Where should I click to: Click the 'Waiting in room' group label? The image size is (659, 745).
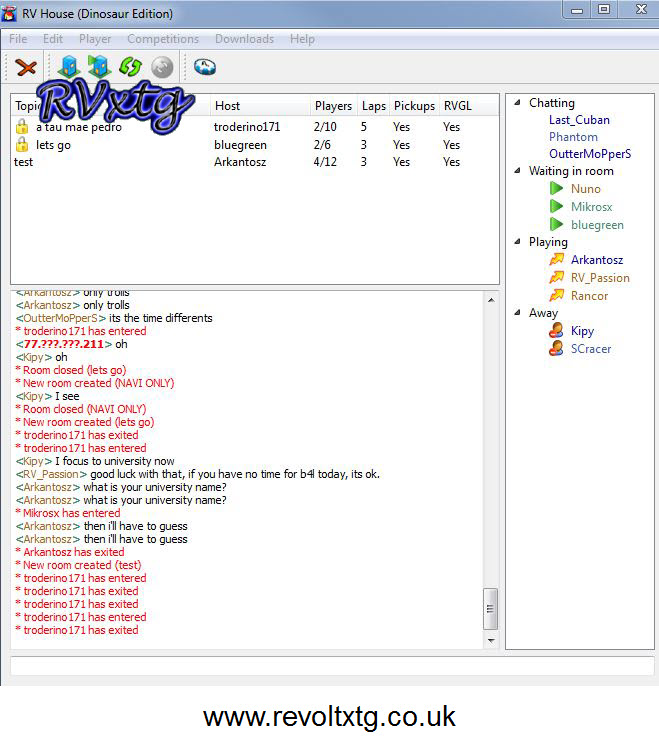[571, 171]
